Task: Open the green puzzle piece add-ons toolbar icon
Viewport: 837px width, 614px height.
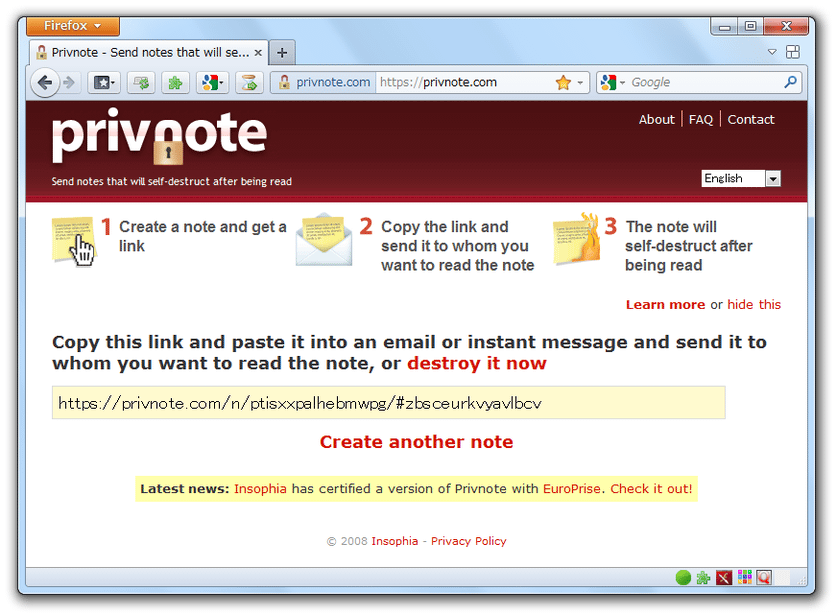Action: [x=176, y=83]
